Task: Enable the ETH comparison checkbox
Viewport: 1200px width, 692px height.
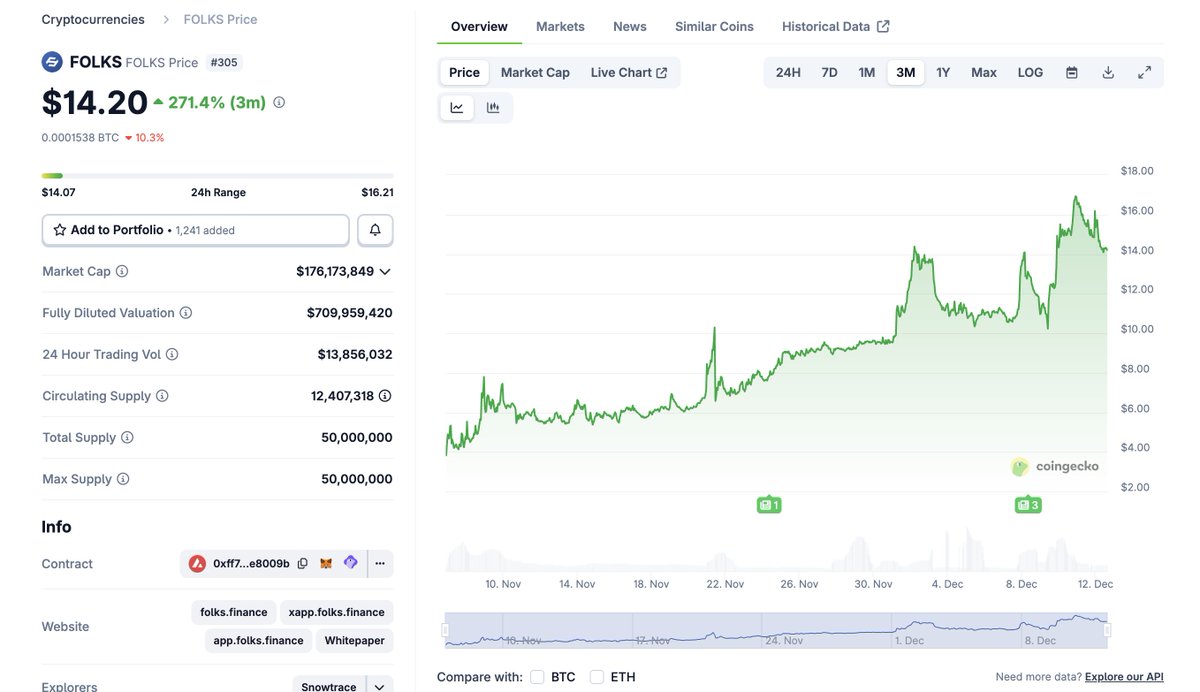Action: coord(597,677)
